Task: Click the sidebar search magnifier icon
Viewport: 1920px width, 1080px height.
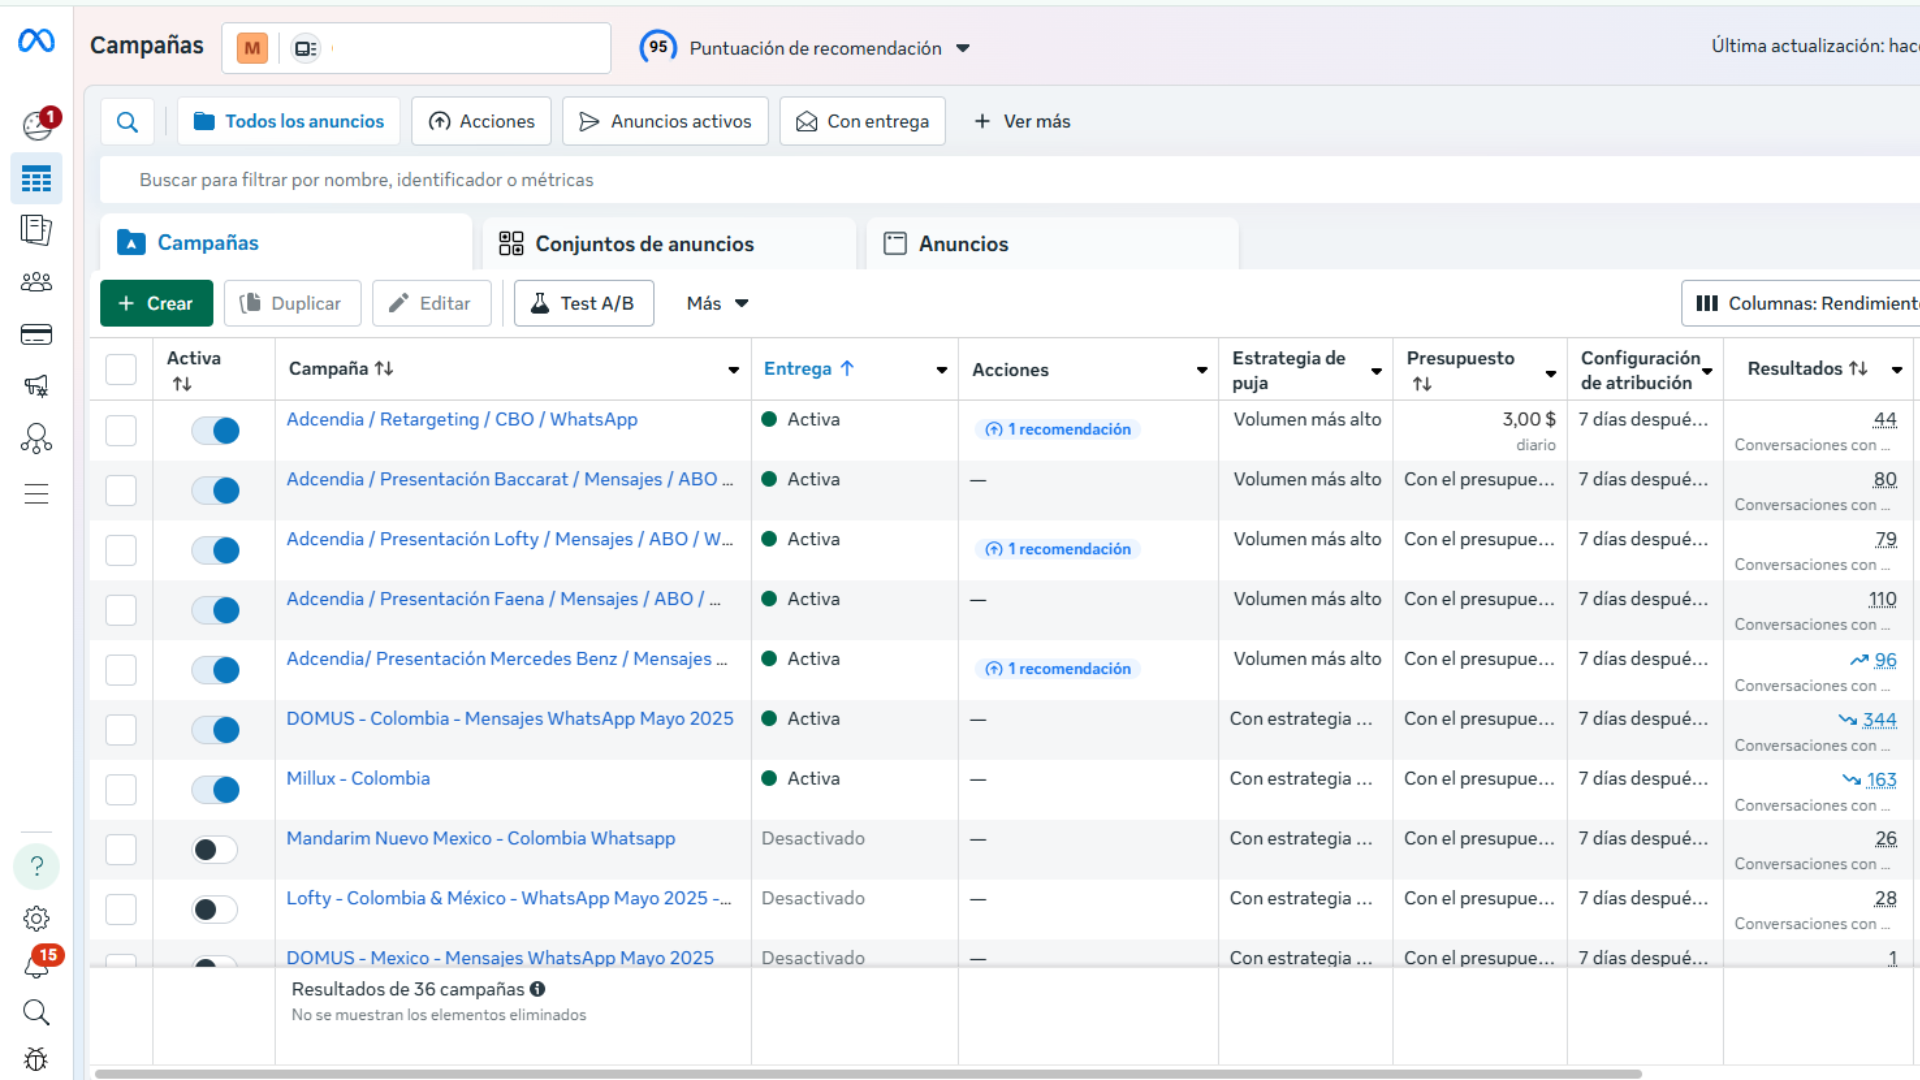Action: coord(36,1013)
